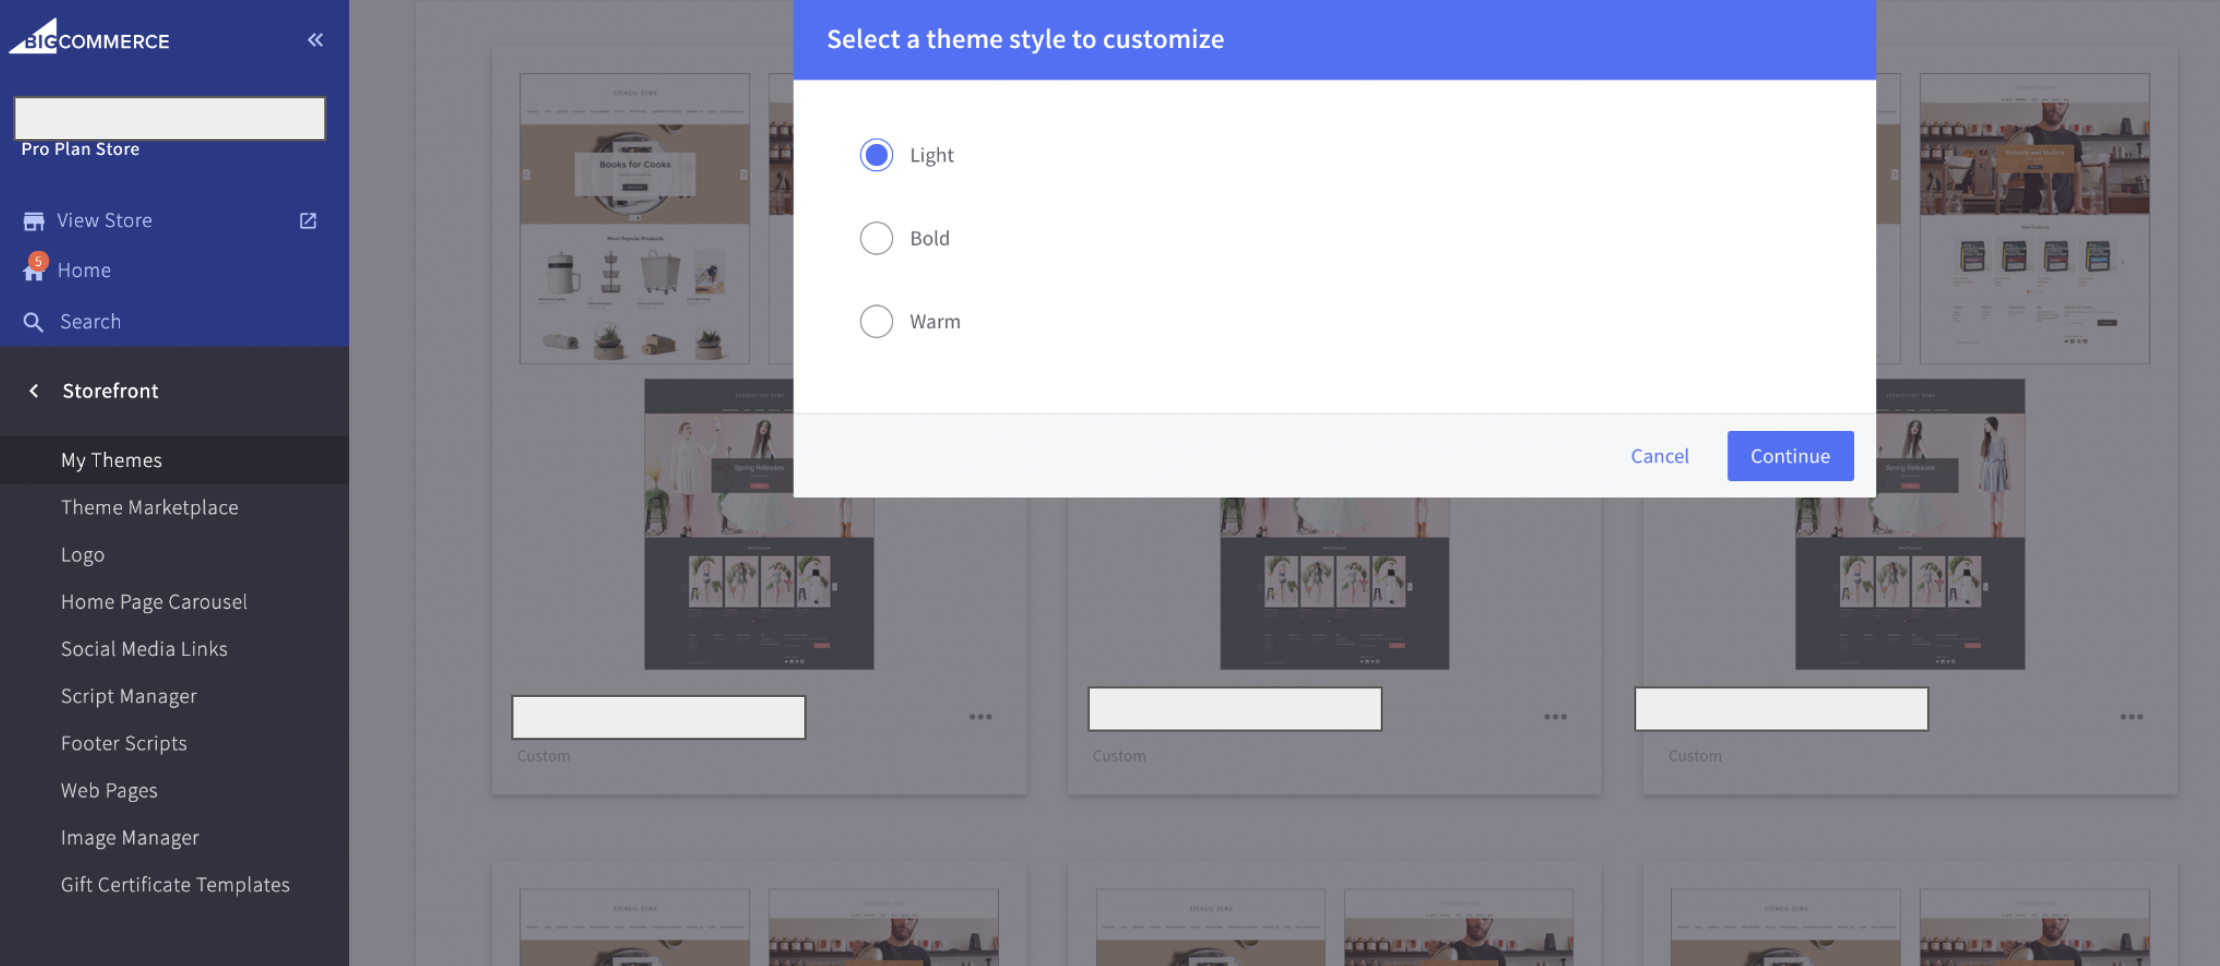Click the View Store storefront icon
This screenshot has width=2220, height=966.
tap(34, 221)
